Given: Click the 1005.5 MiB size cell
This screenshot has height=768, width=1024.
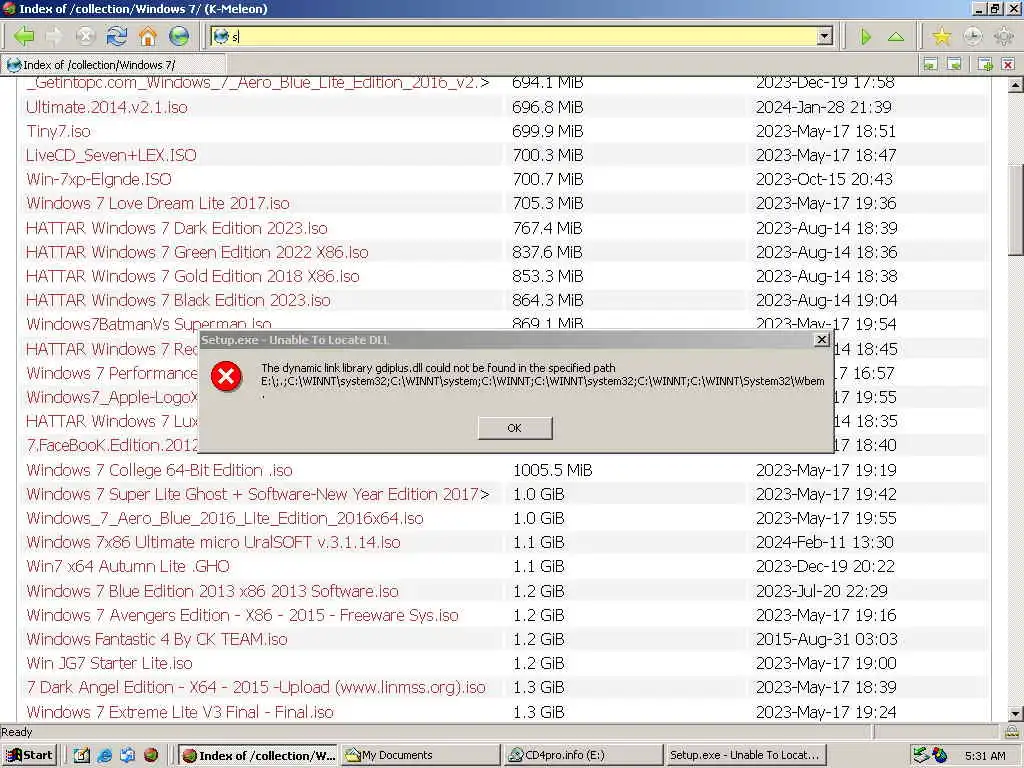Looking at the screenshot, I should point(552,470).
